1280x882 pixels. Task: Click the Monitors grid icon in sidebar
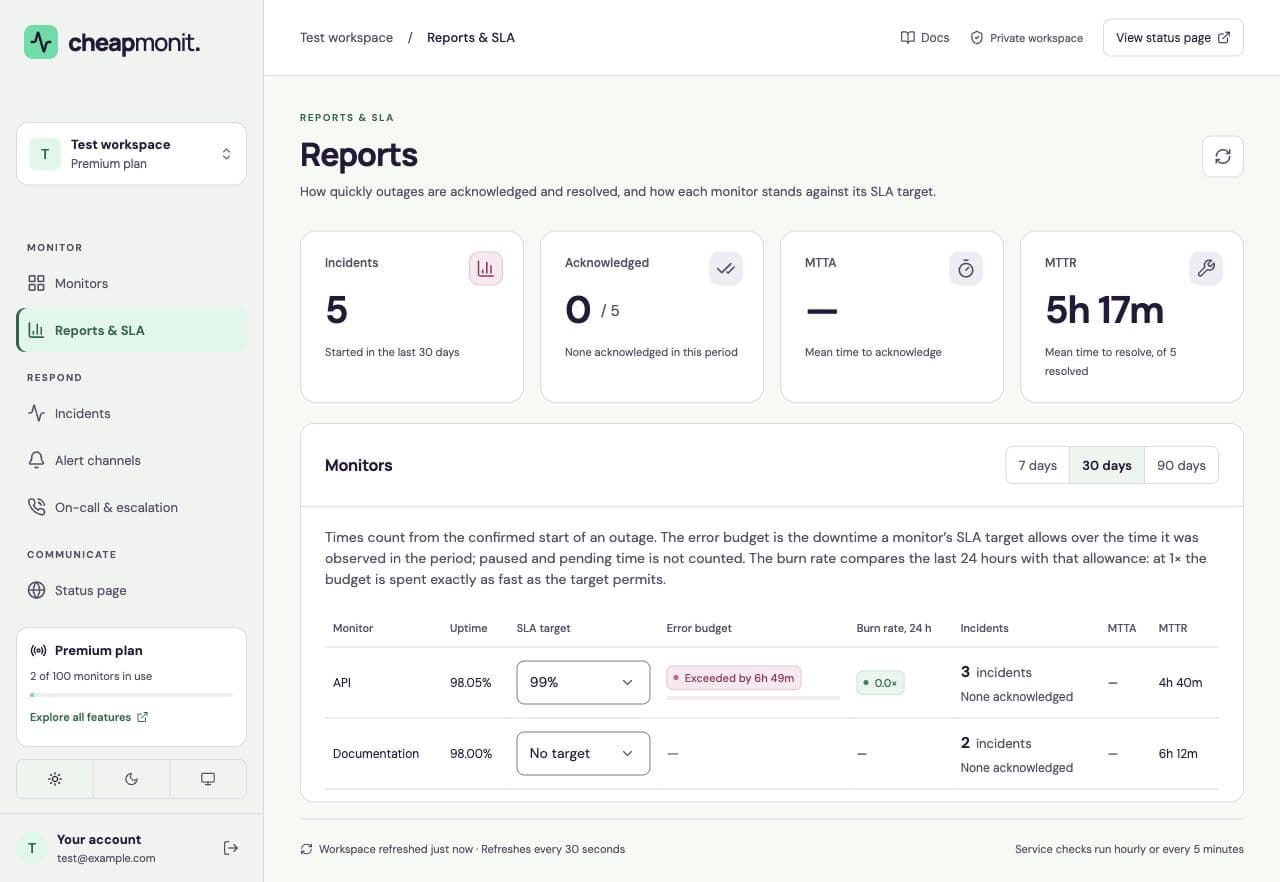(37, 283)
